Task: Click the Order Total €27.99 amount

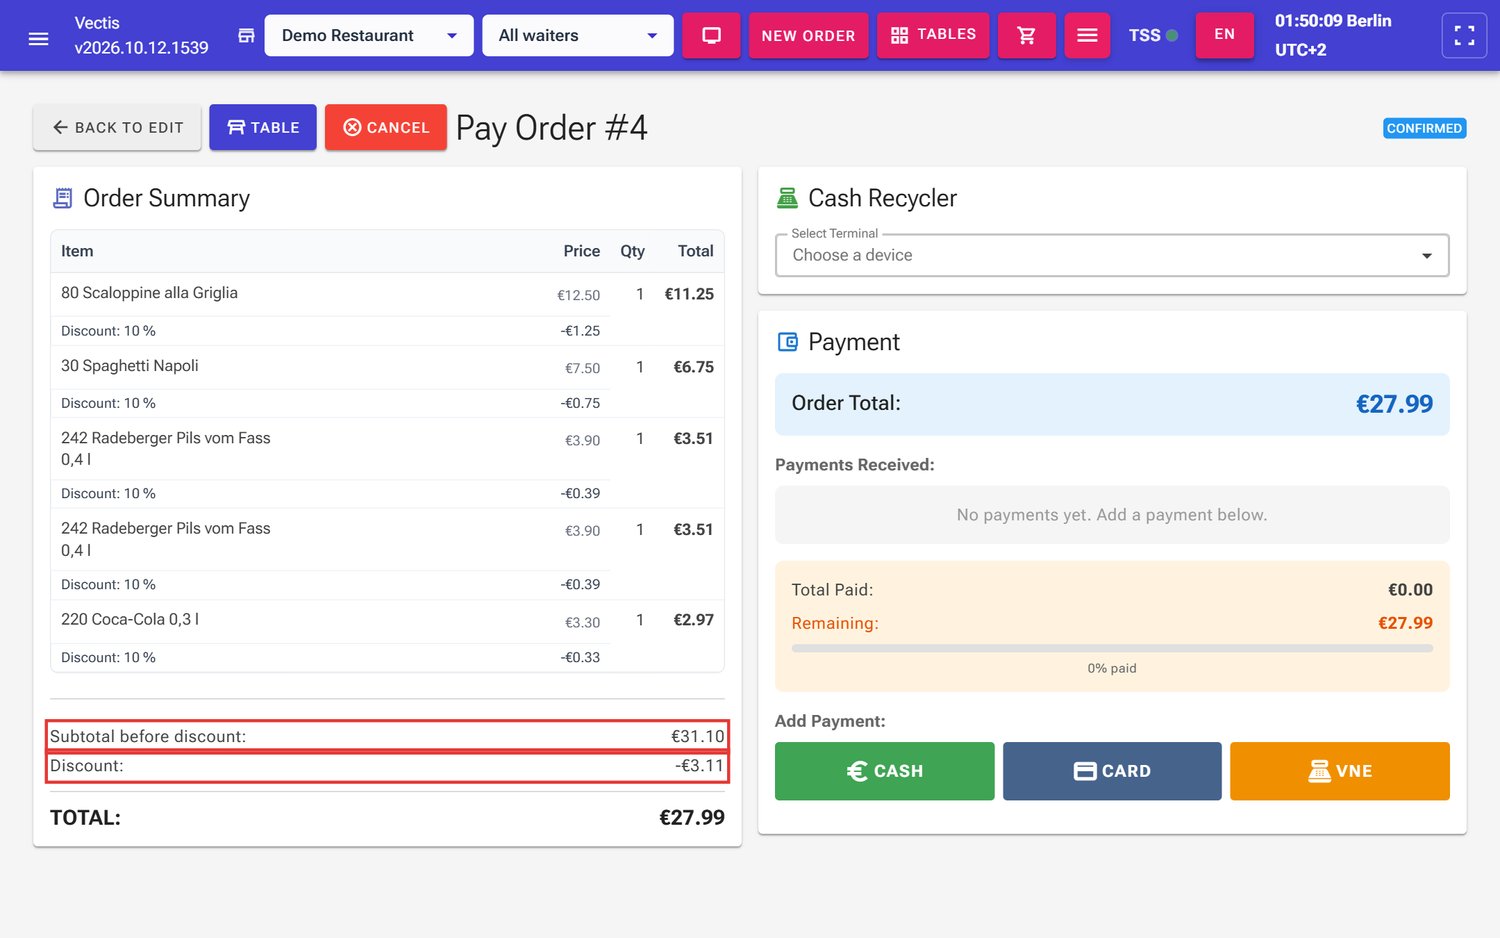Action: pyautogui.click(x=1394, y=404)
